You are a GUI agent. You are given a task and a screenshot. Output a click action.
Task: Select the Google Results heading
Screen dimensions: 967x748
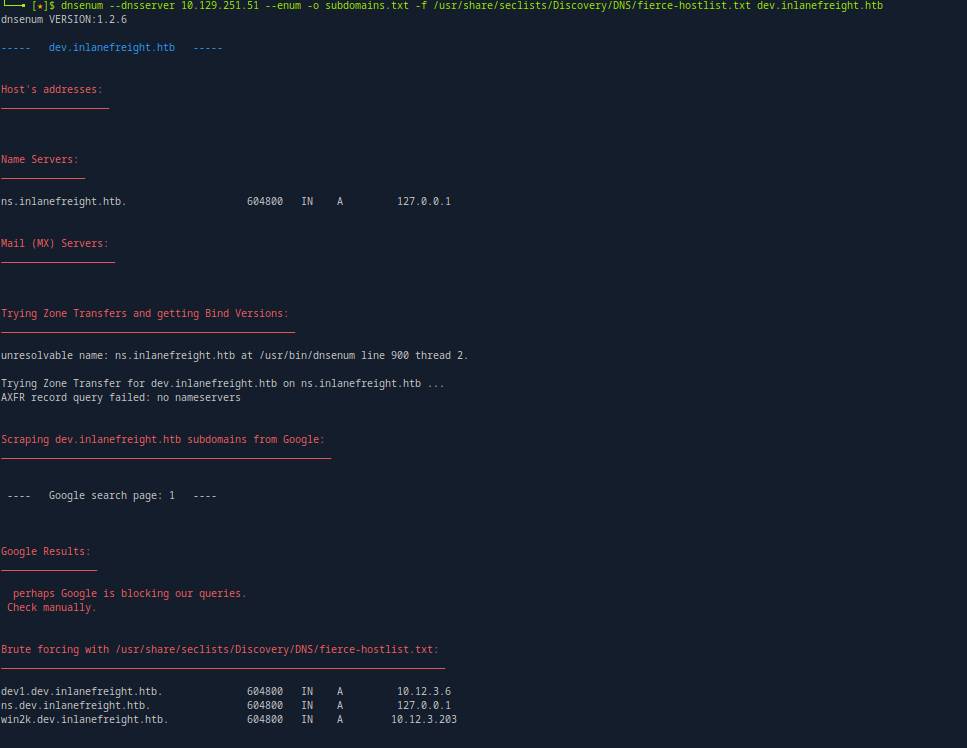coord(46,552)
